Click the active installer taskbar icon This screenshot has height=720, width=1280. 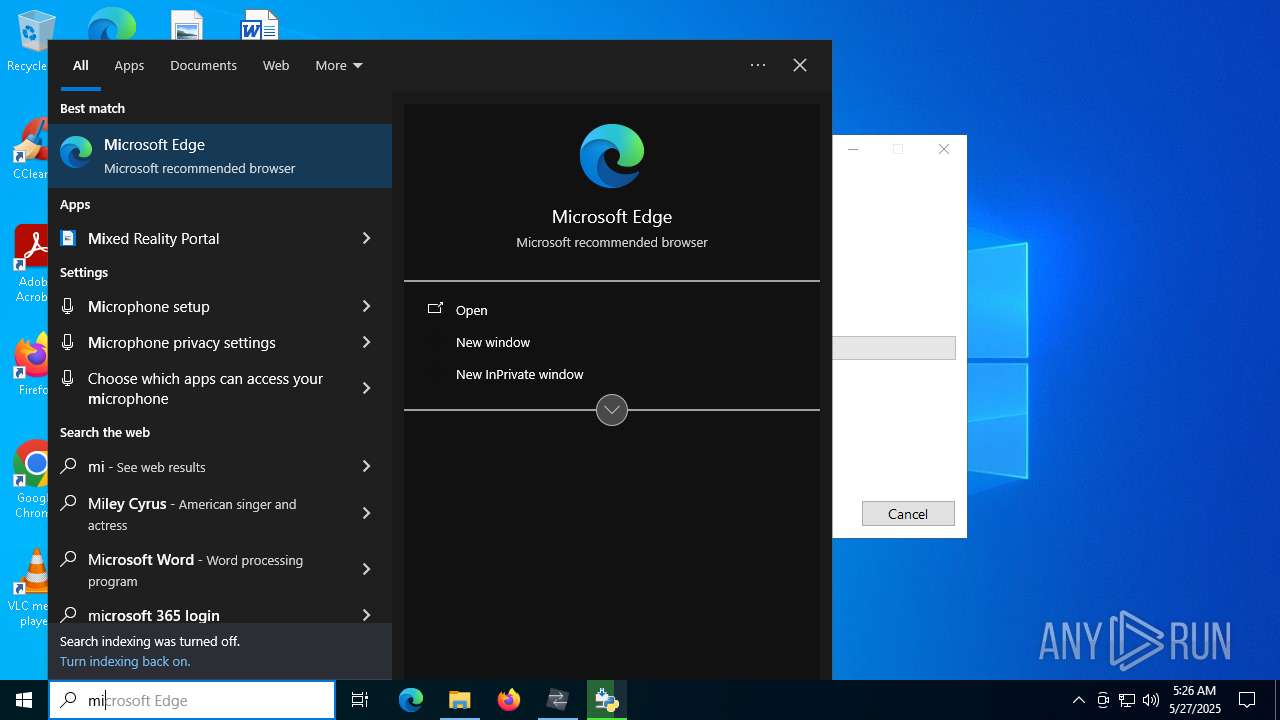(606, 700)
